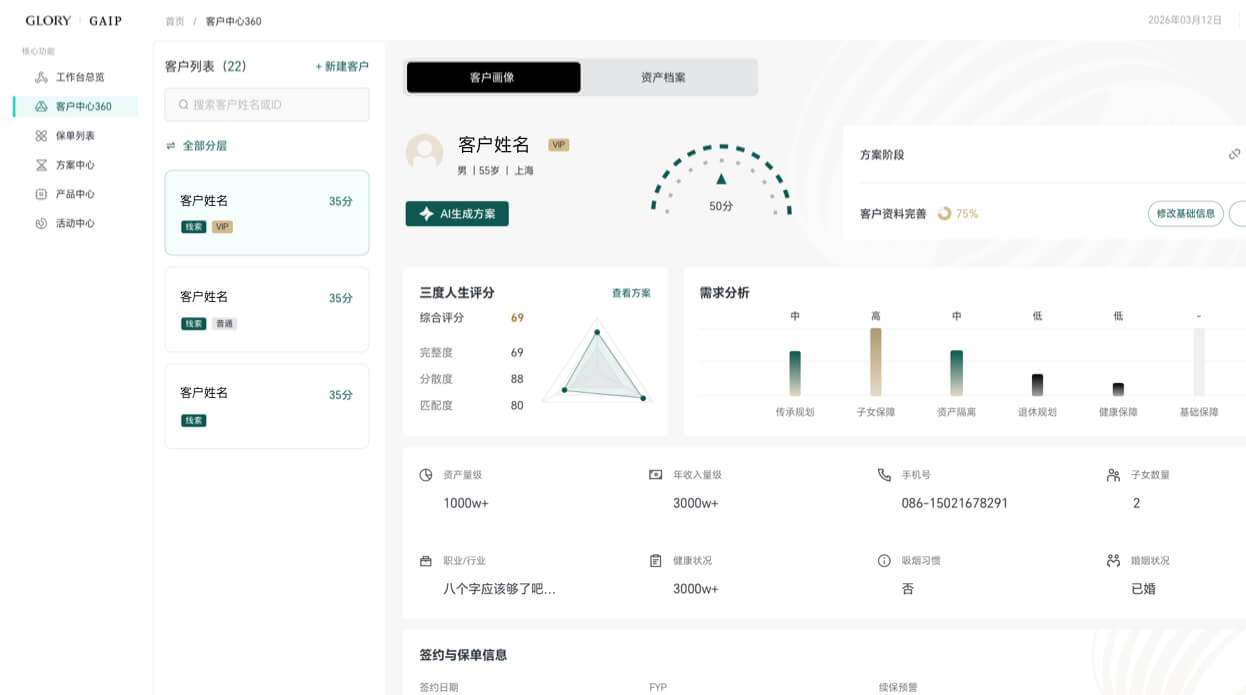The width and height of the screenshot is (1246, 695).
Task: Click the 传承规划 green bar
Action: pos(795,373)
